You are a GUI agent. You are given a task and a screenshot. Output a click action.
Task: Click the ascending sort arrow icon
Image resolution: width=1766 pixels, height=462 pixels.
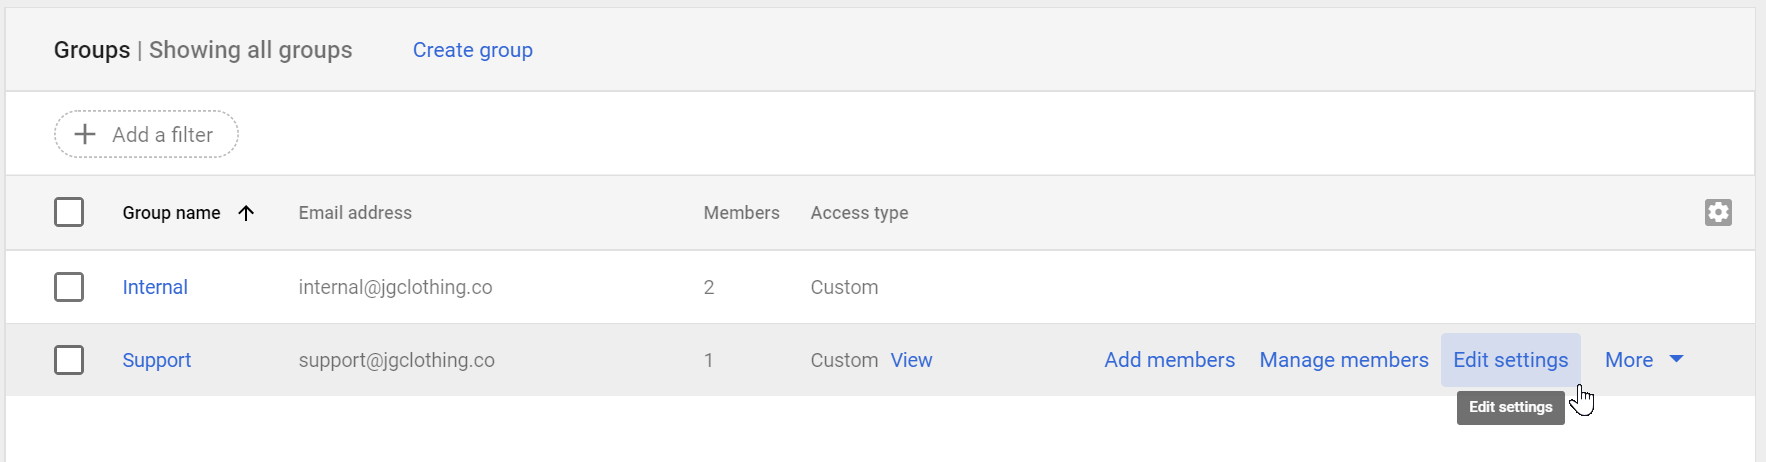pyautogui.click(x=246, y=213)
